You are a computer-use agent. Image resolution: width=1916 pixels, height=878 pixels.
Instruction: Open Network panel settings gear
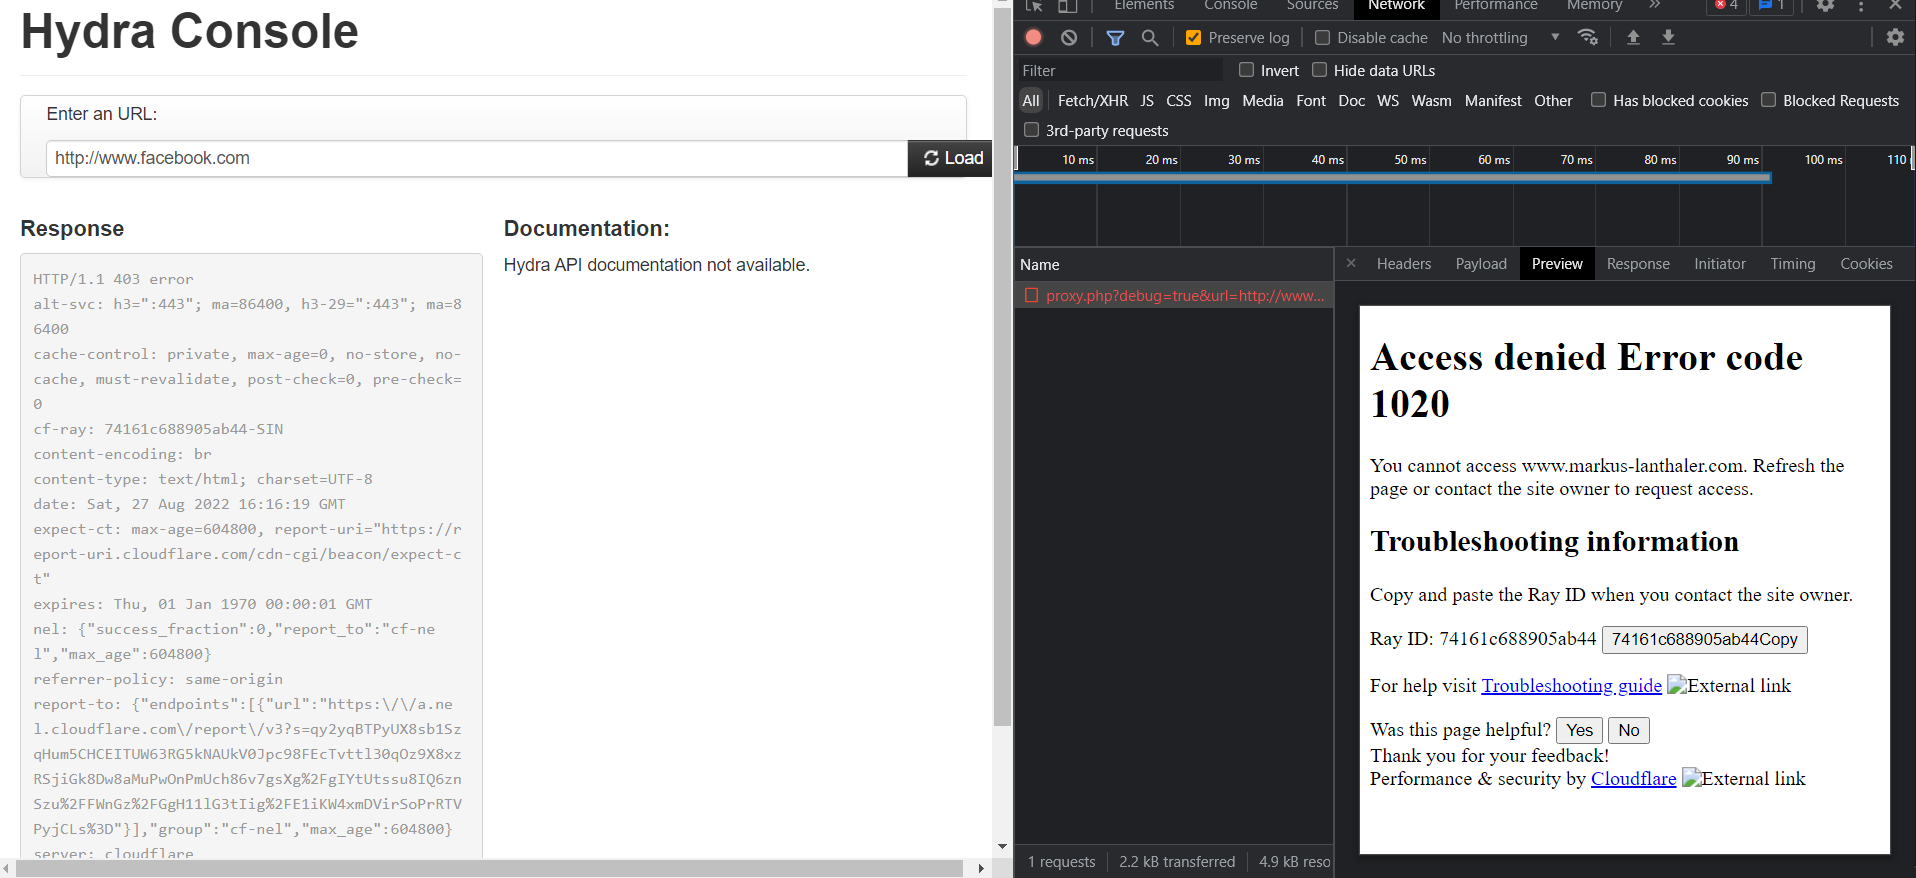point(1895,37)
